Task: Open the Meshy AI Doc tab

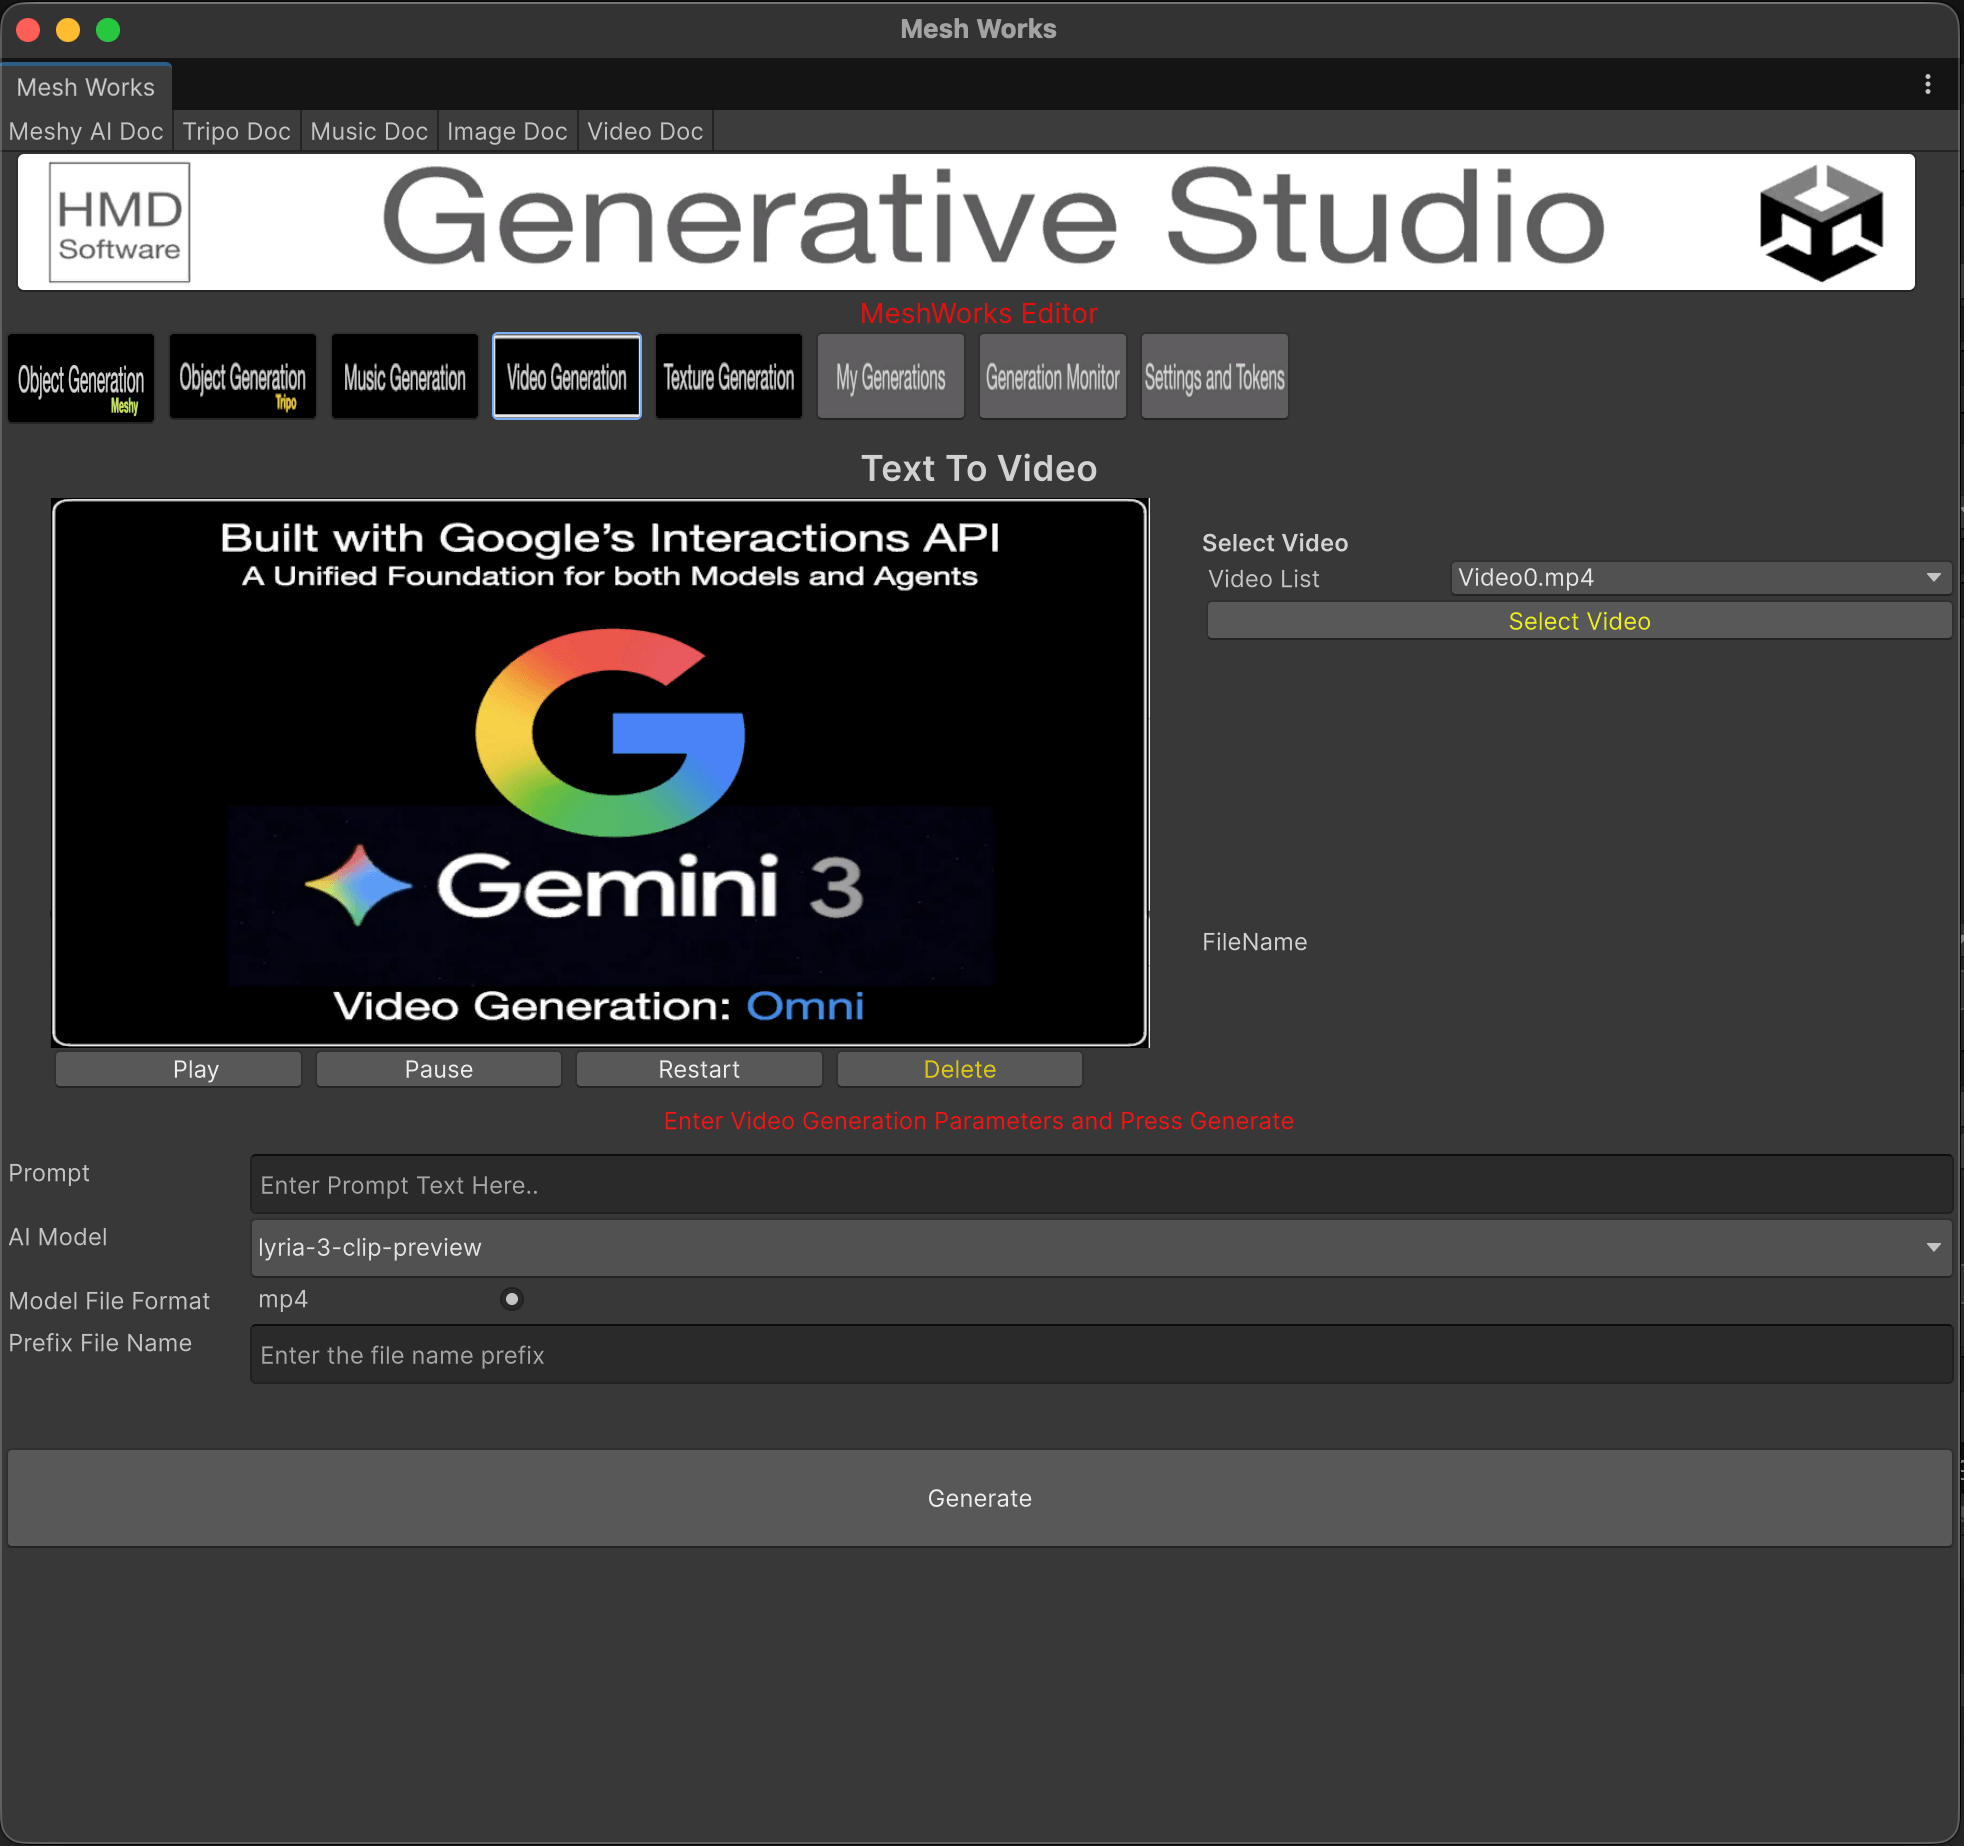Action: click(x=86, y=131)
